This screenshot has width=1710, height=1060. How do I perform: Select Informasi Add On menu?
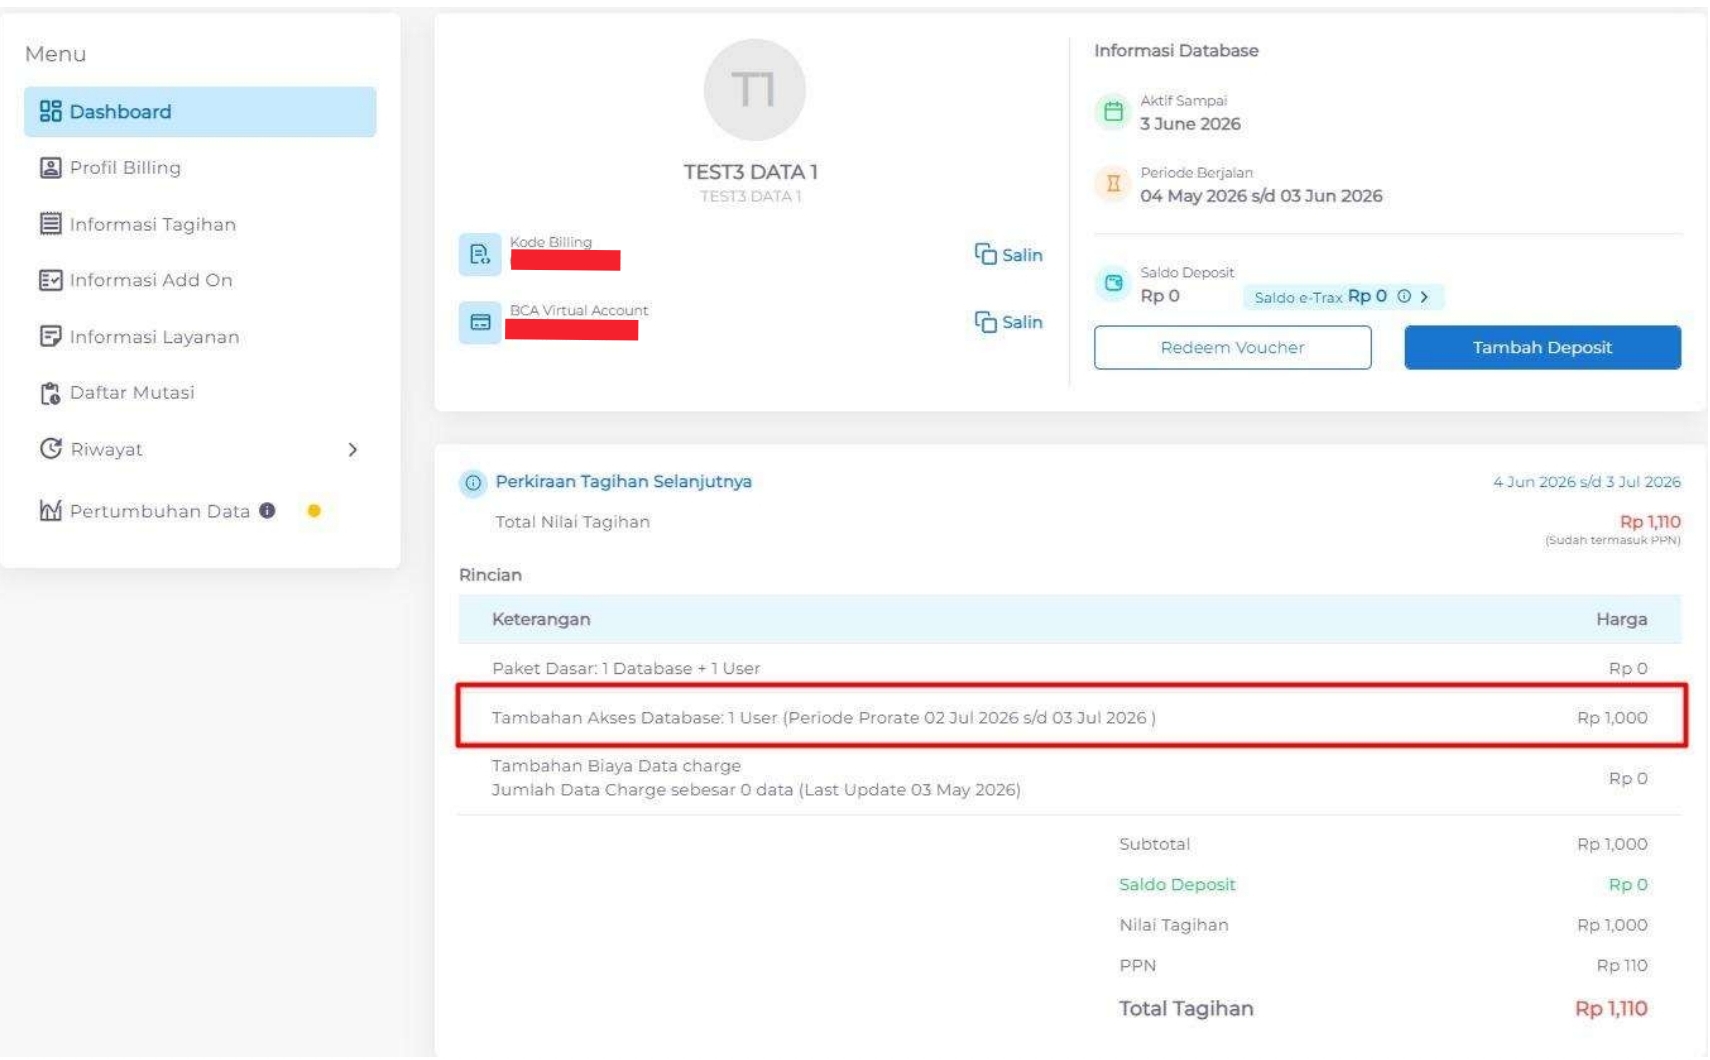150,280
